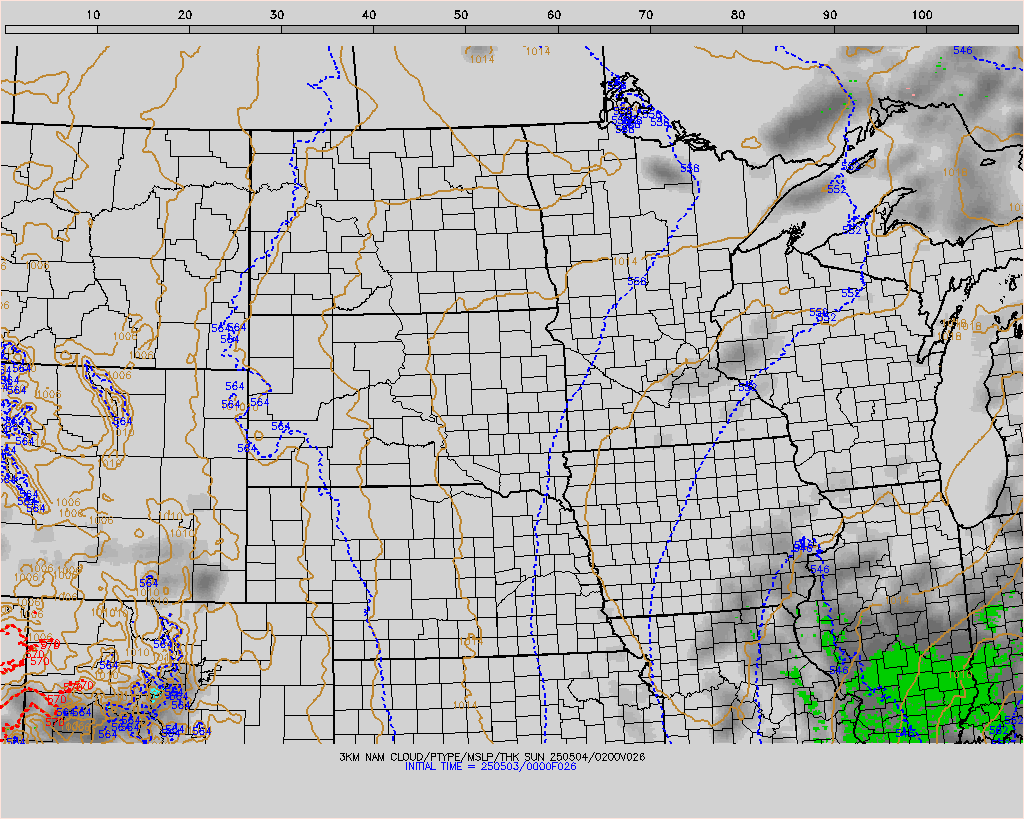
Task: Click the '3KM NAM CLOUD/PTYPE/MSLP/THK' title caption
Action: (430, 757)
